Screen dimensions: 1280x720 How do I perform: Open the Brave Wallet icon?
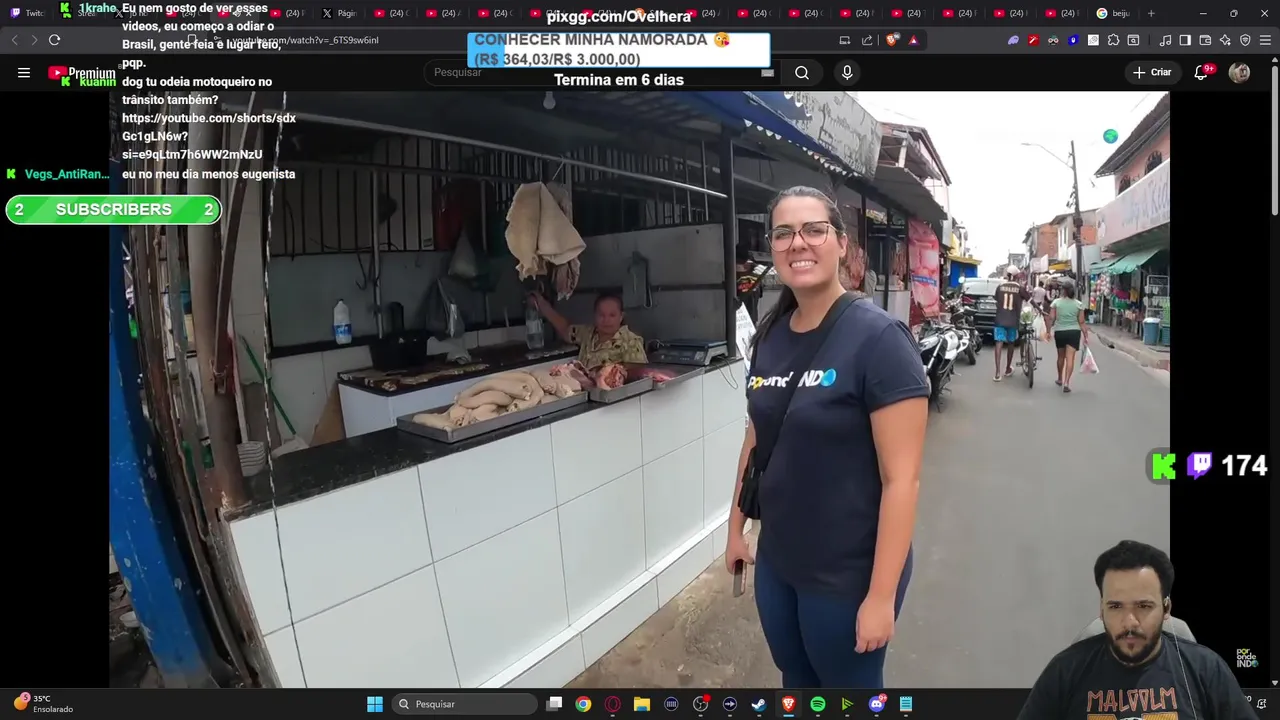click(x=1205, y=40)
